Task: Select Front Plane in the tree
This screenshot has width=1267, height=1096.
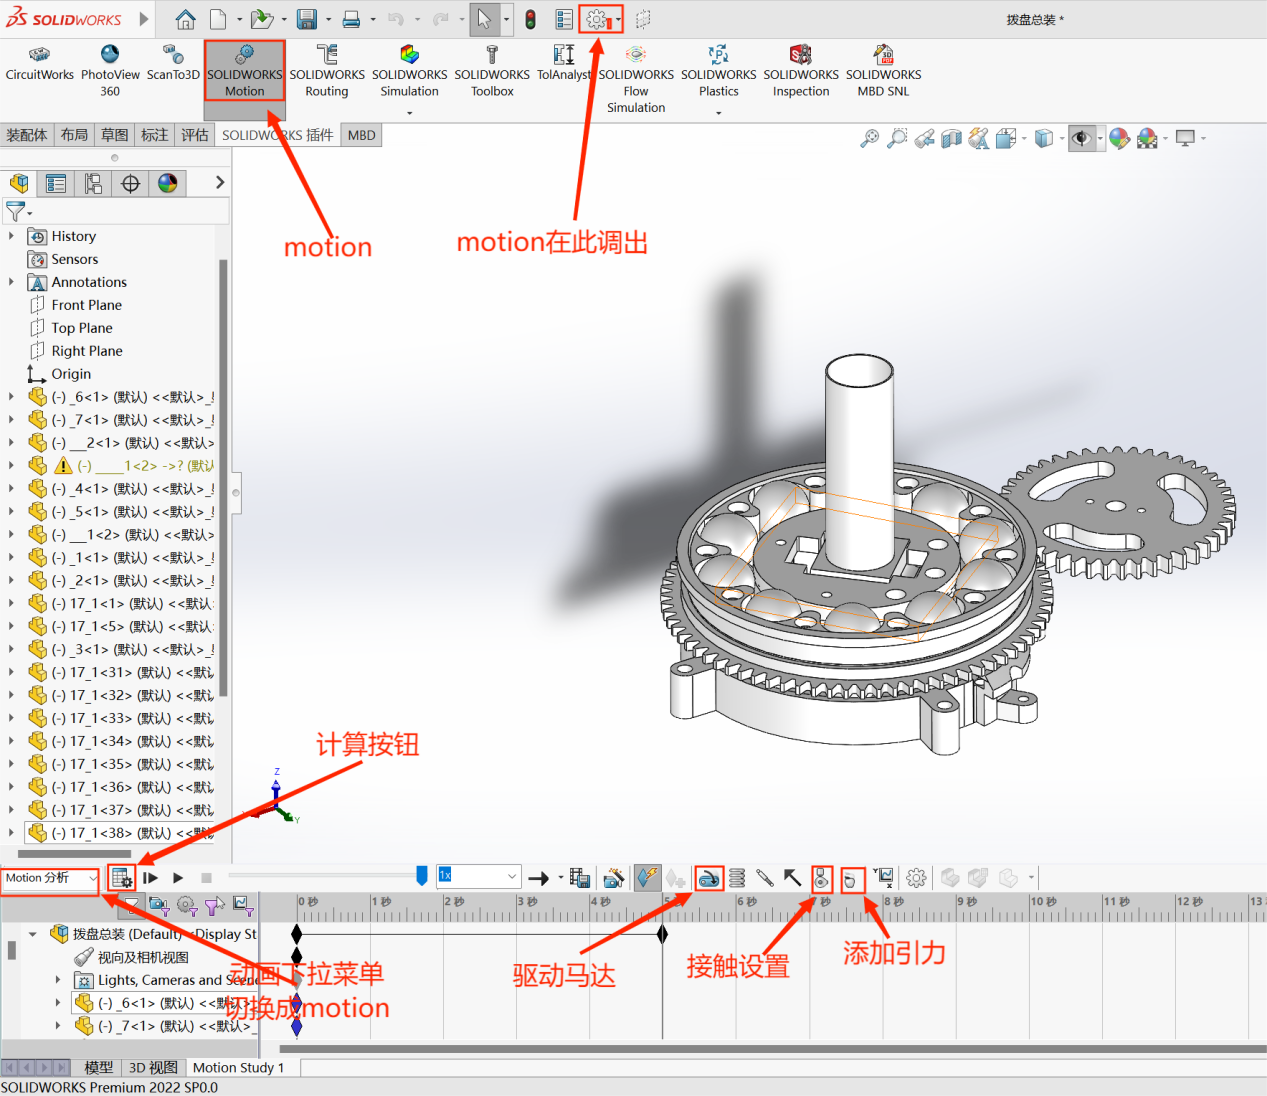Action: pyautogui.click(x=87, y=305)
